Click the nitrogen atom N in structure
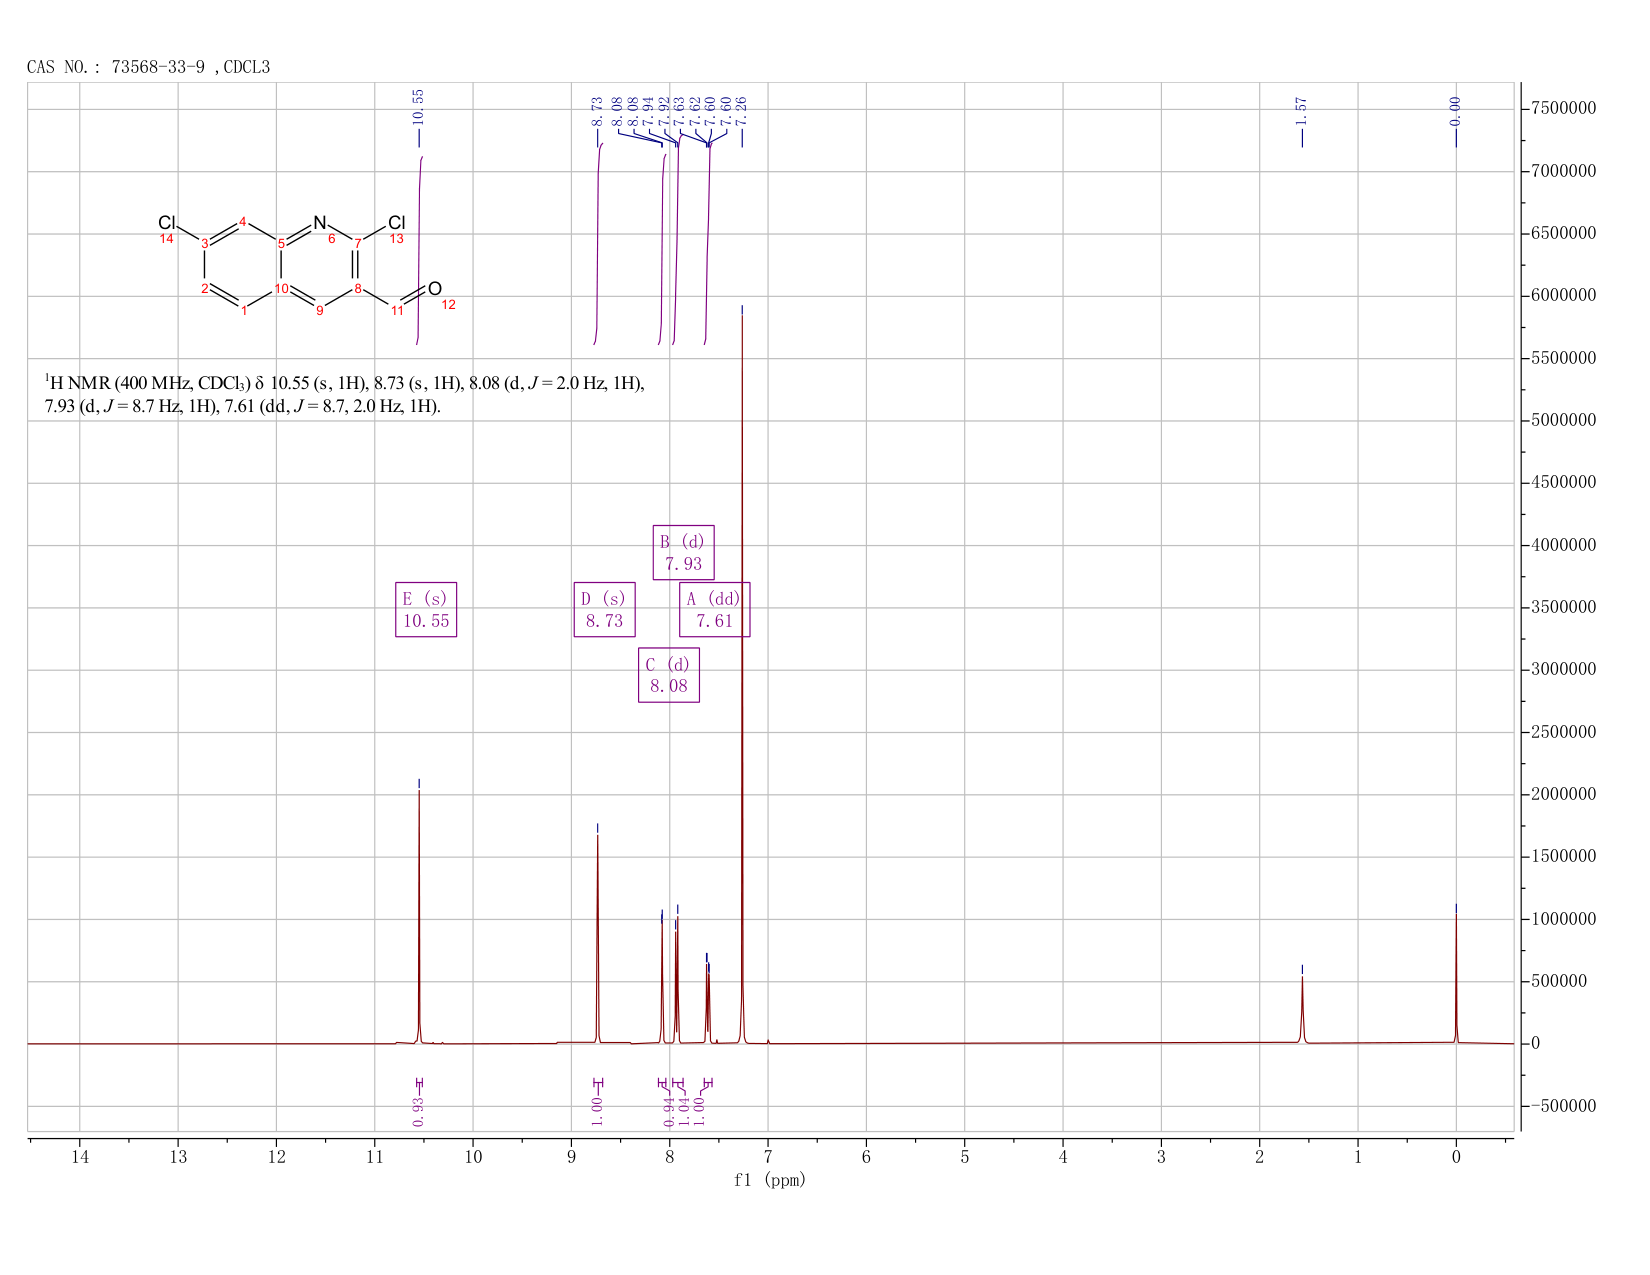 coord(320,222)
